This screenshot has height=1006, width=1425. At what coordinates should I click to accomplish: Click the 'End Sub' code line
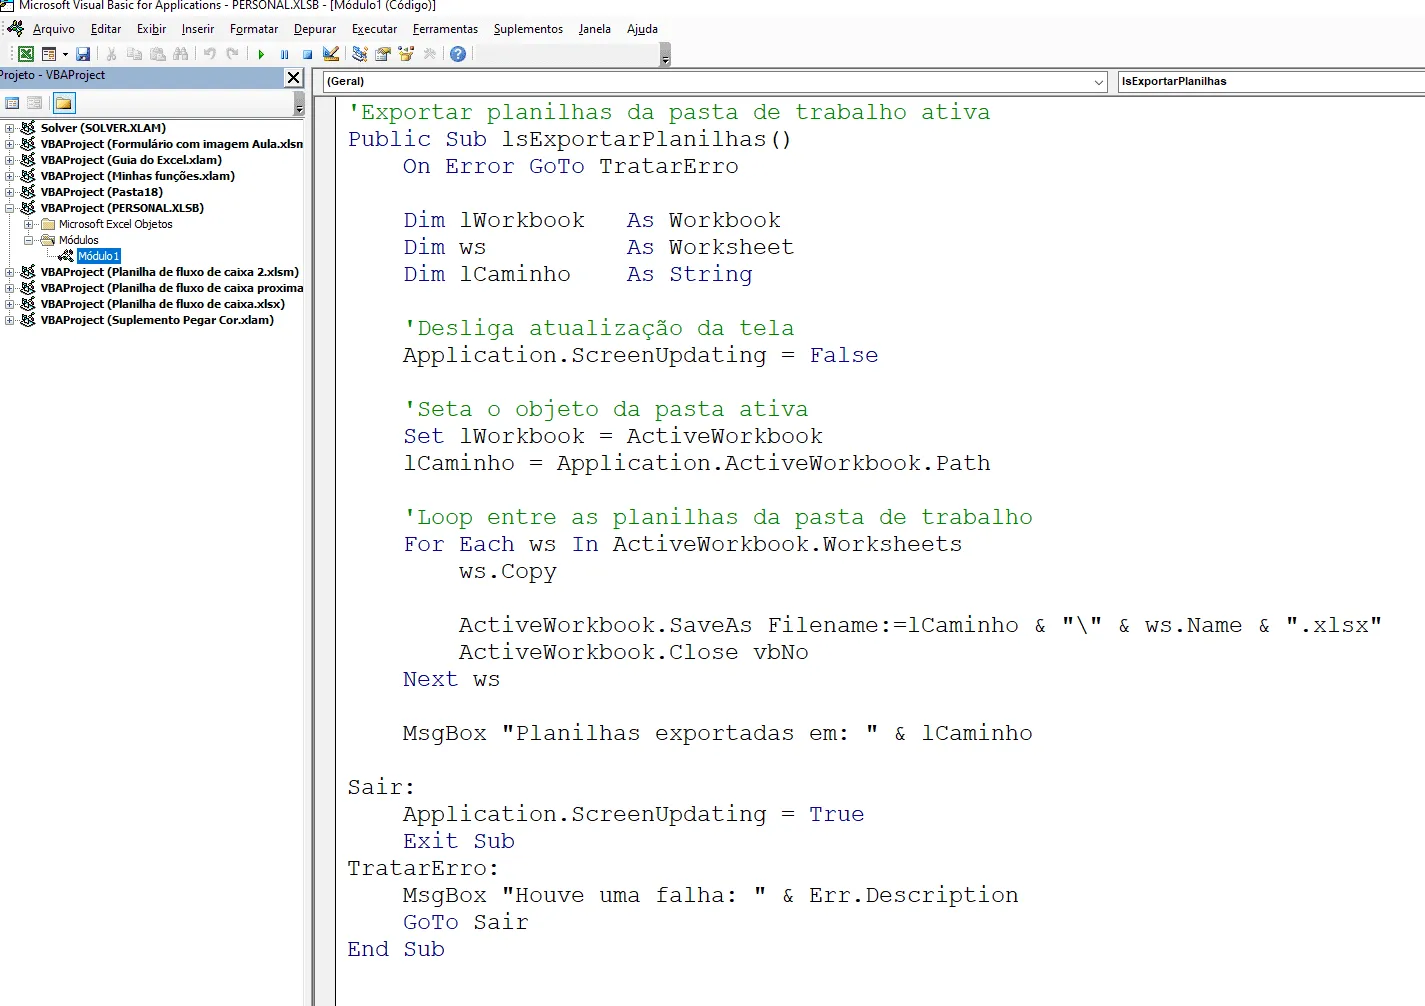[396, 949]
